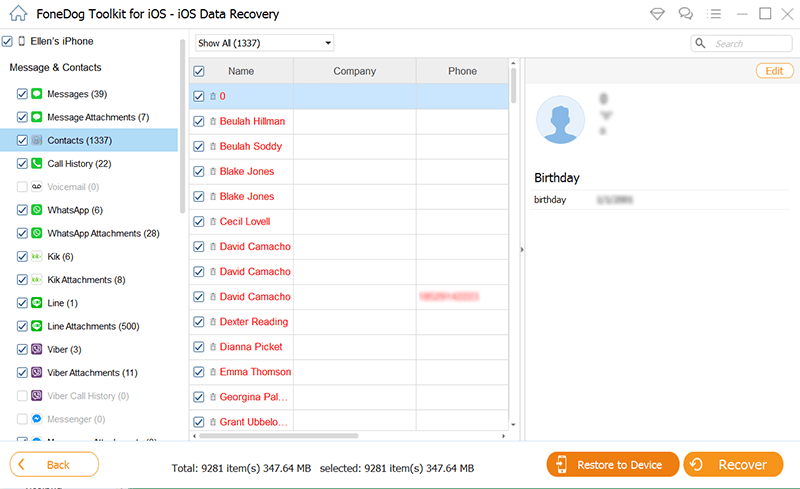This screenshot has width=800, height=489.
Task: Select Message Attachments (7) category
Action: point(98,117)
